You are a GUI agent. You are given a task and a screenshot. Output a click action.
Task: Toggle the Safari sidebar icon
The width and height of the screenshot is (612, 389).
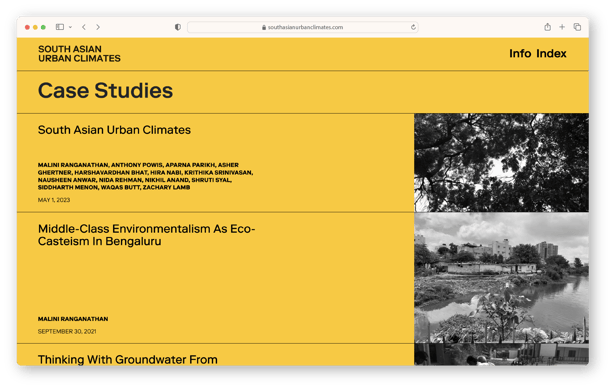point(60,27)
